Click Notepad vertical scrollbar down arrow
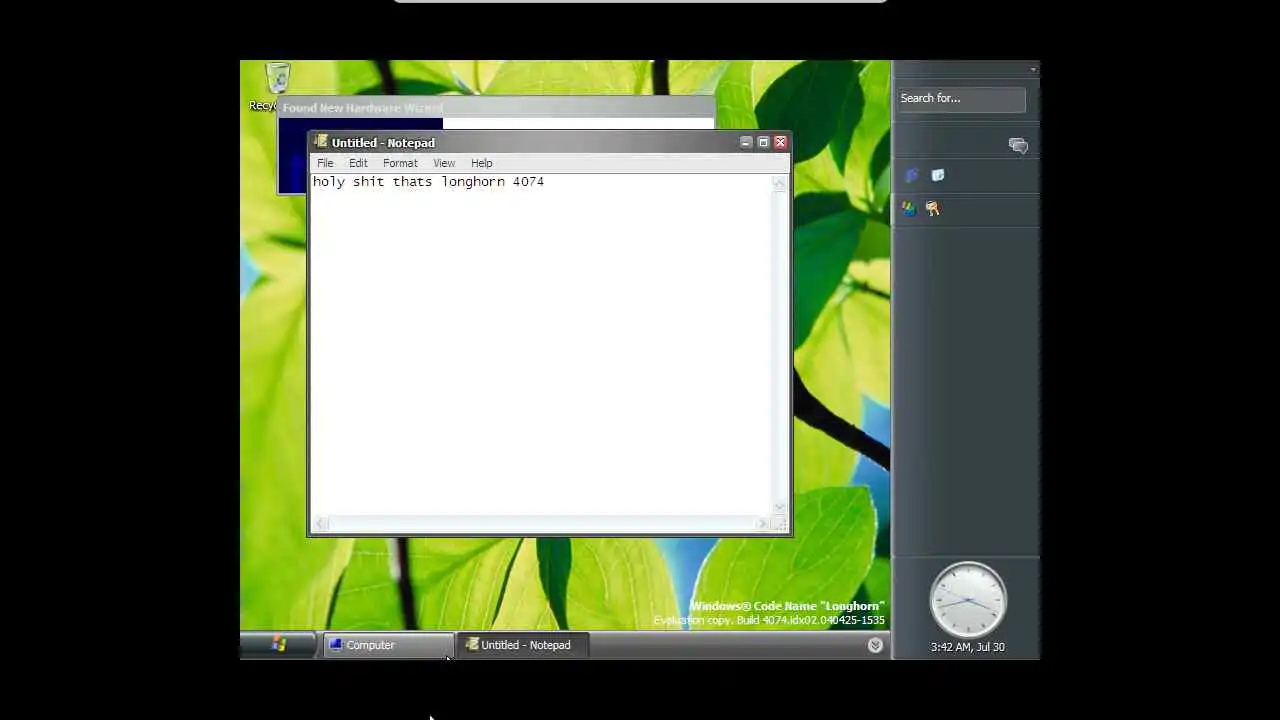Image resolution: width=1280 pixels, height=720 pixels. click(x=779, y=507)
